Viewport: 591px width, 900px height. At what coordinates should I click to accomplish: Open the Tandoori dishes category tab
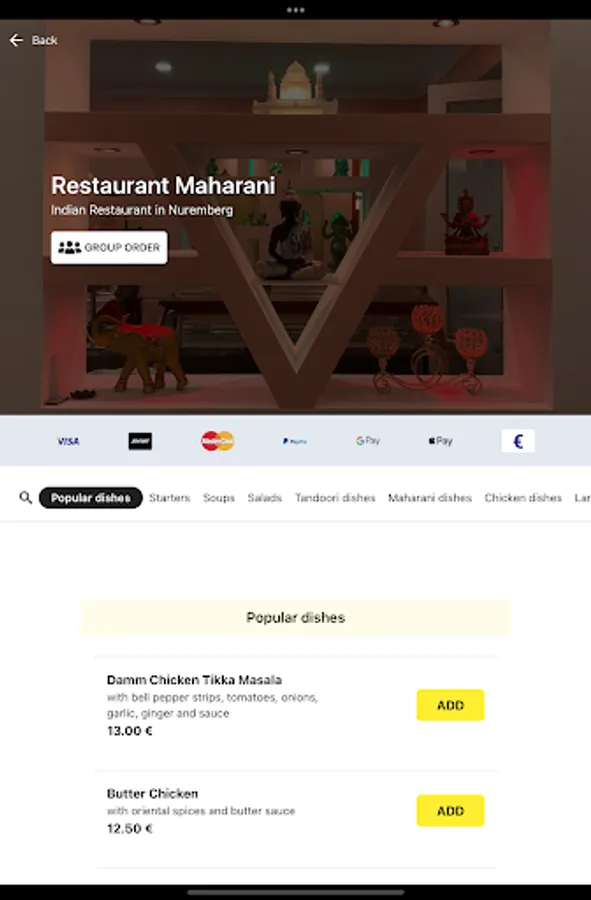335,498
